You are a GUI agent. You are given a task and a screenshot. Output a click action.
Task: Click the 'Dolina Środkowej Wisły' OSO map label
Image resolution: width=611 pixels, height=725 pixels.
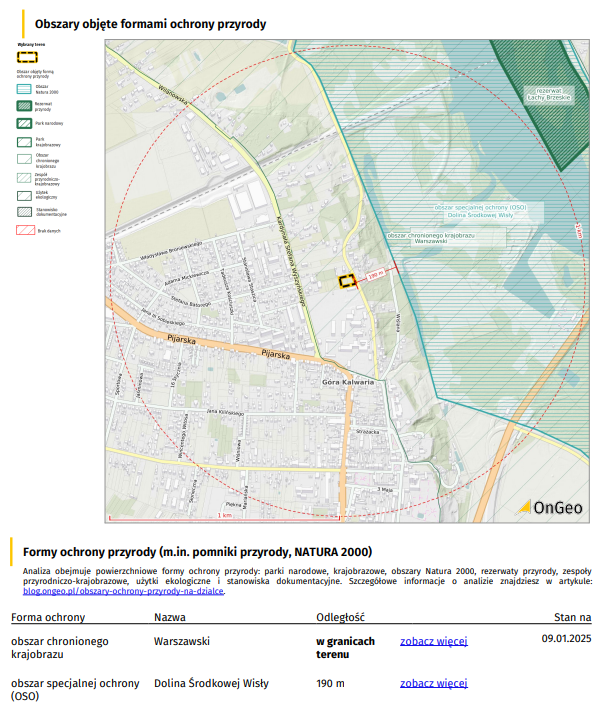pyautogui.click(x=474, y=214)
